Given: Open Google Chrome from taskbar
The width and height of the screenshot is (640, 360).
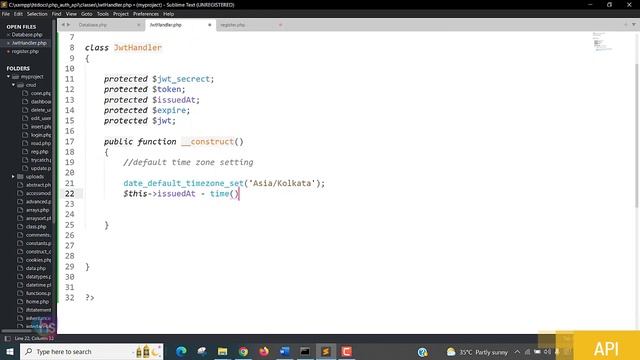Looking at the screenshot, I should [x=243, y=351].
